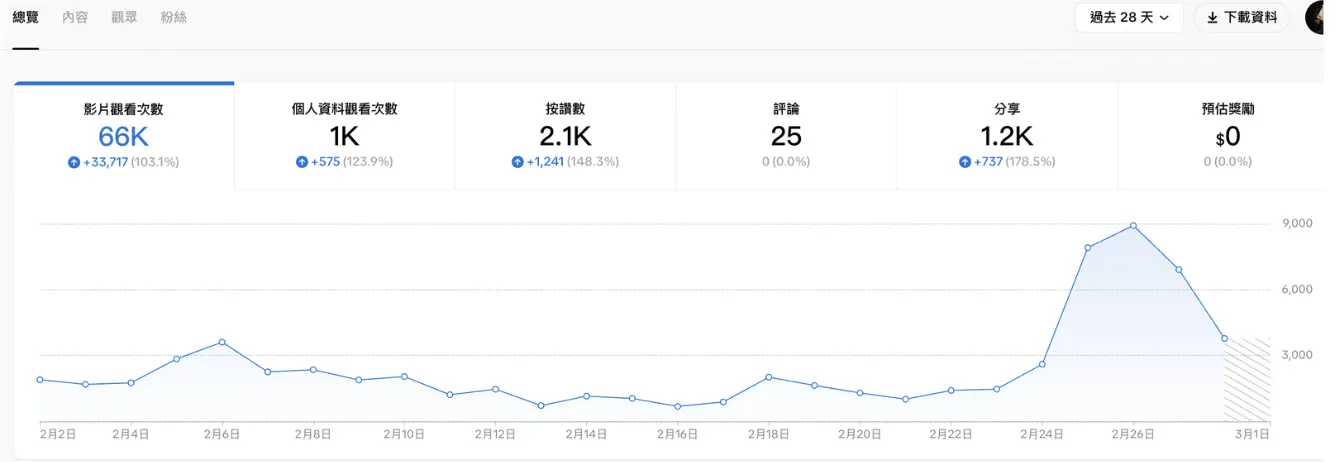Click the chart data point at 2月6日

(x=222, y=342)
